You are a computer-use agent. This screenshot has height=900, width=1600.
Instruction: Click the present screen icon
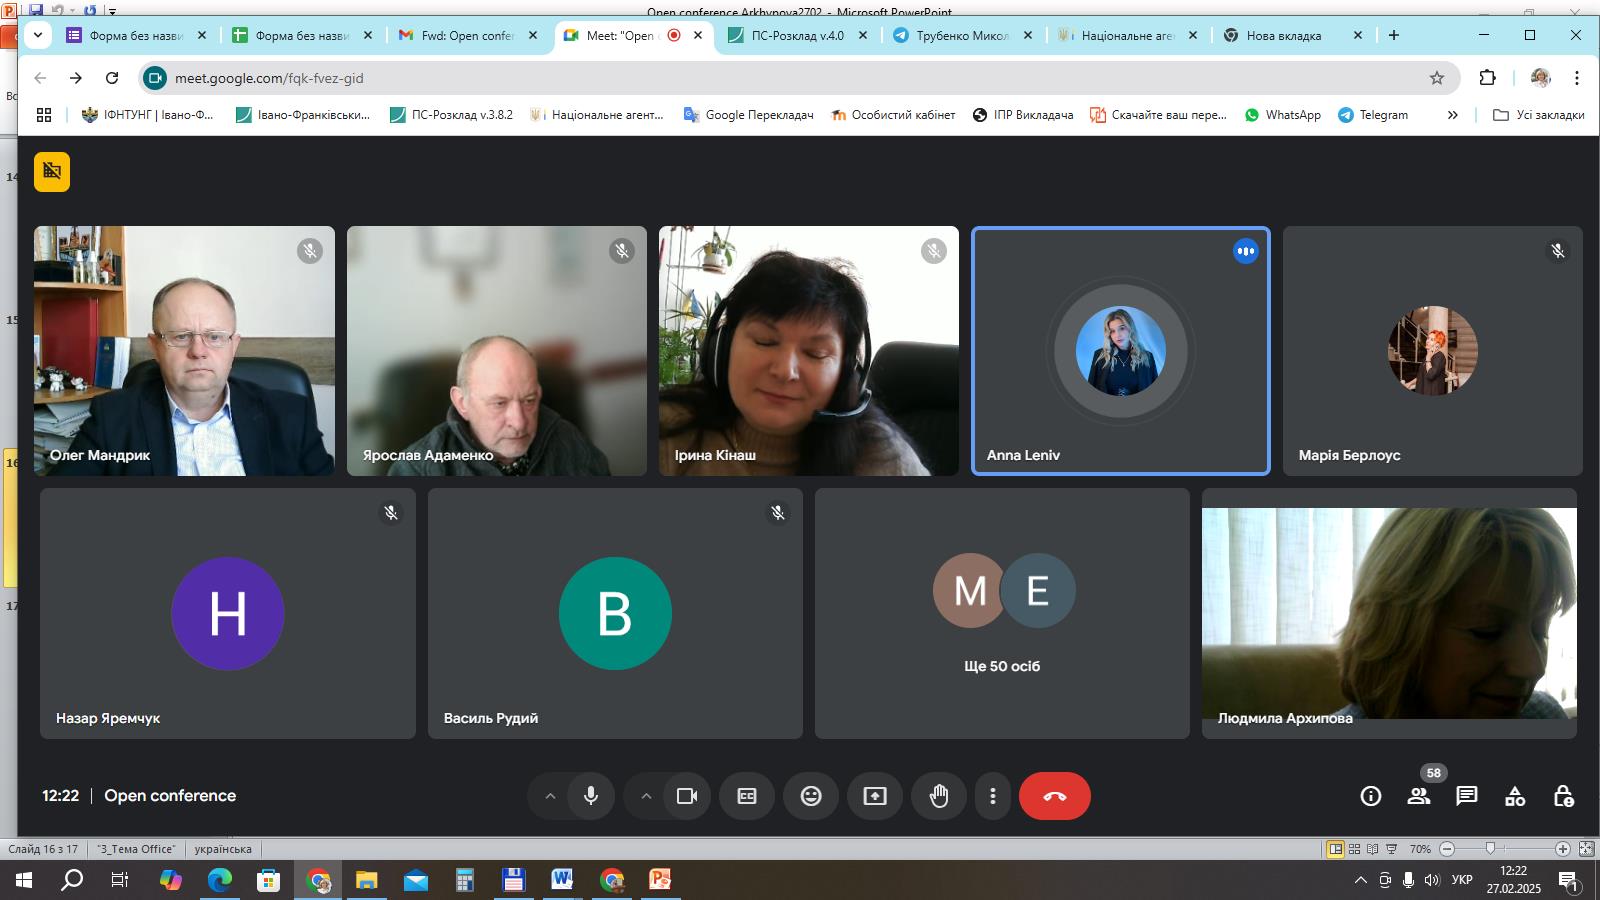click(875, 796)
